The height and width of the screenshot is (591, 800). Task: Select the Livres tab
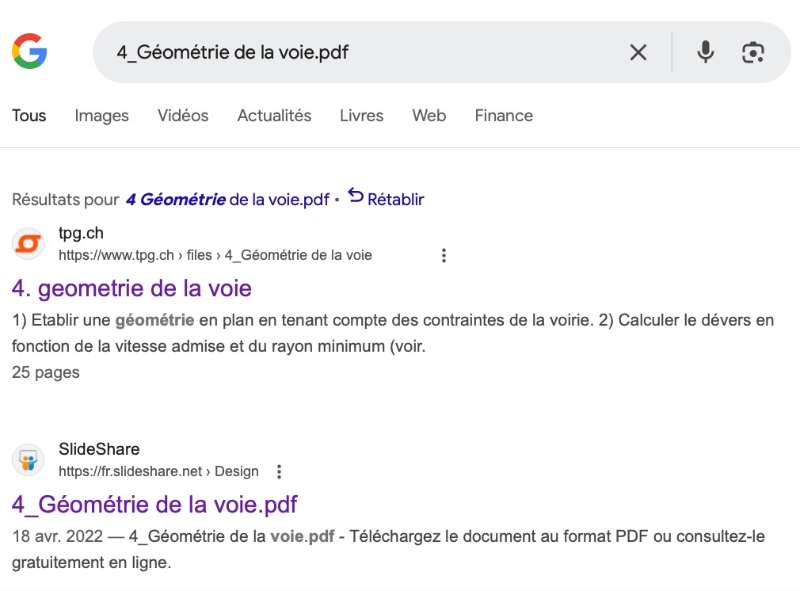pyautogui.click(x=361, y=116)
